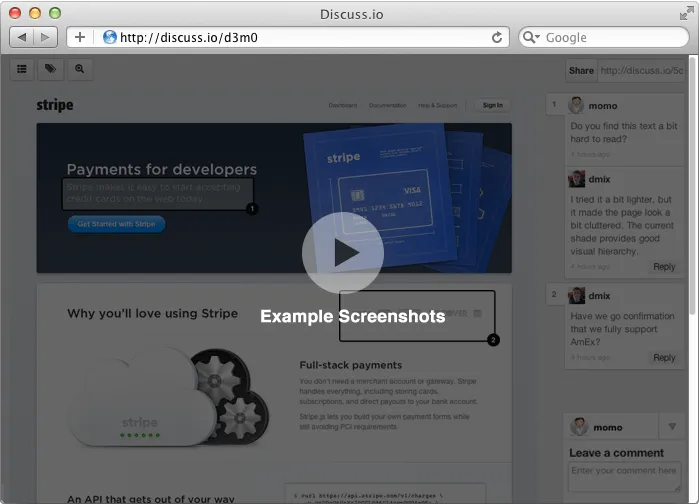Focus the discuss.io/d3m0 address field

tap(288, 37)
